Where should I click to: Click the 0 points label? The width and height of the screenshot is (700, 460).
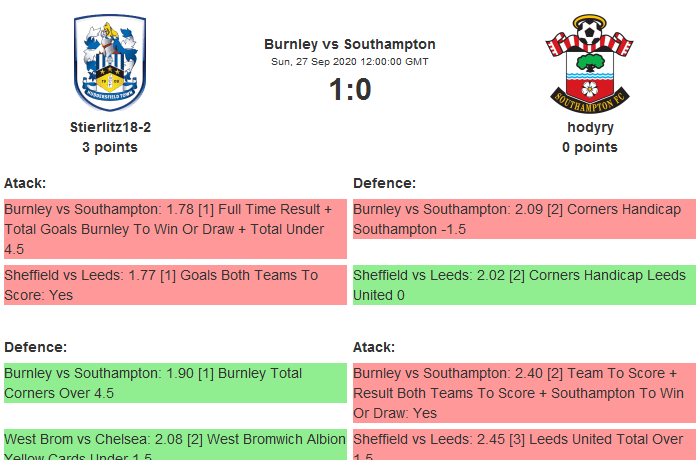[x=590, y=147]
